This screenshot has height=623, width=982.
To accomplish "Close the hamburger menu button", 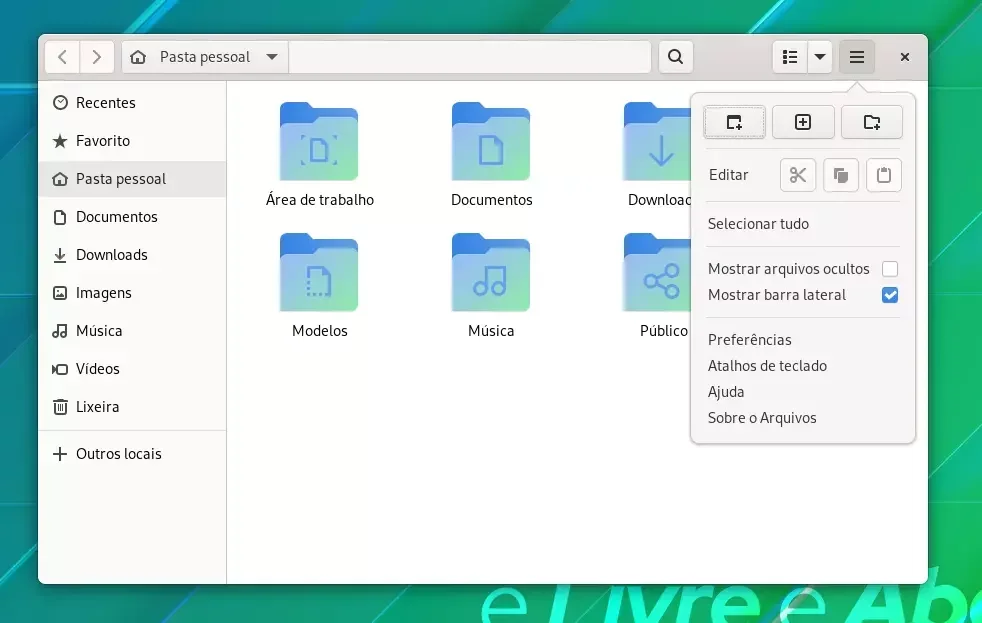I will click(x=857, y=57).
